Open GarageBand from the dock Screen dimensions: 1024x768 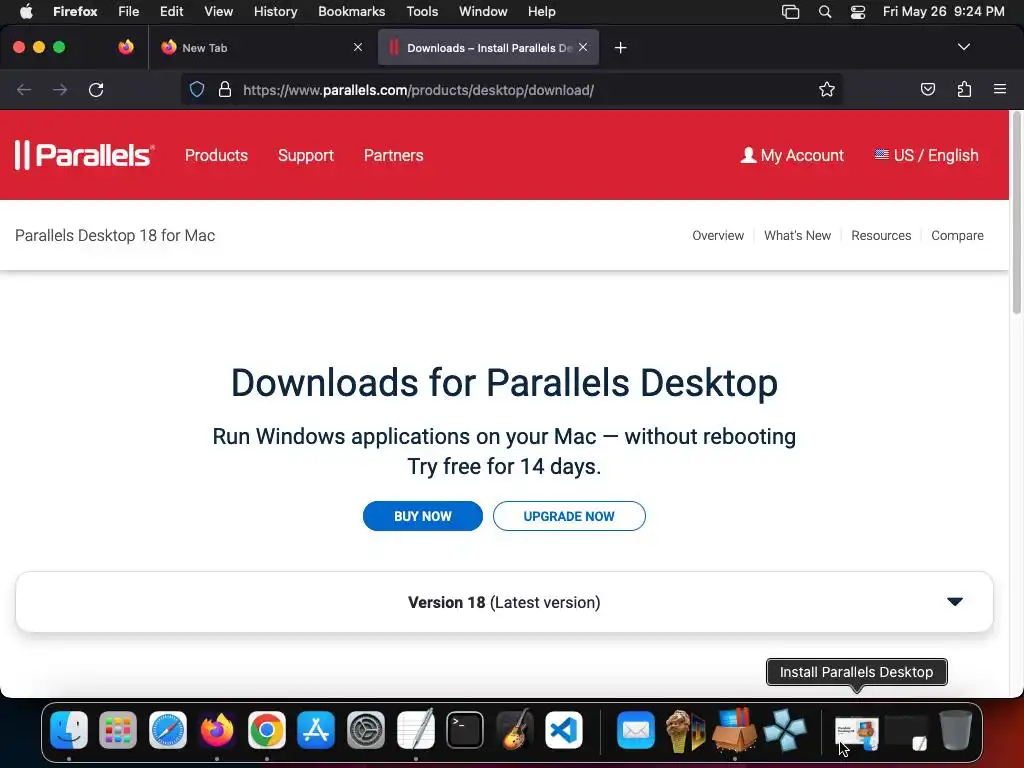(x=515, y=729)
